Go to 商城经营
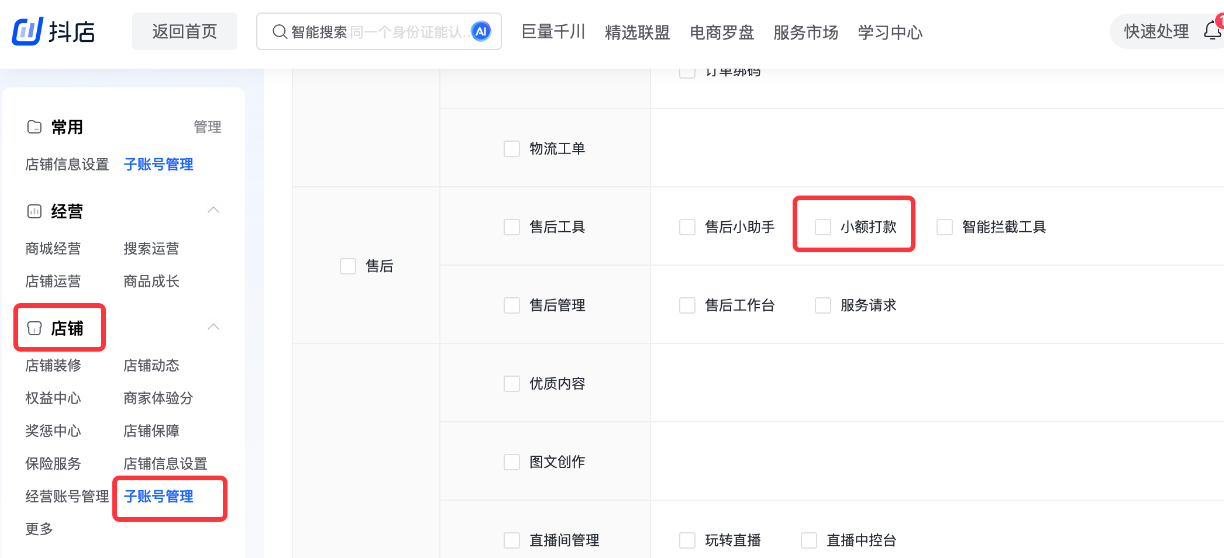 coord(53,249)
